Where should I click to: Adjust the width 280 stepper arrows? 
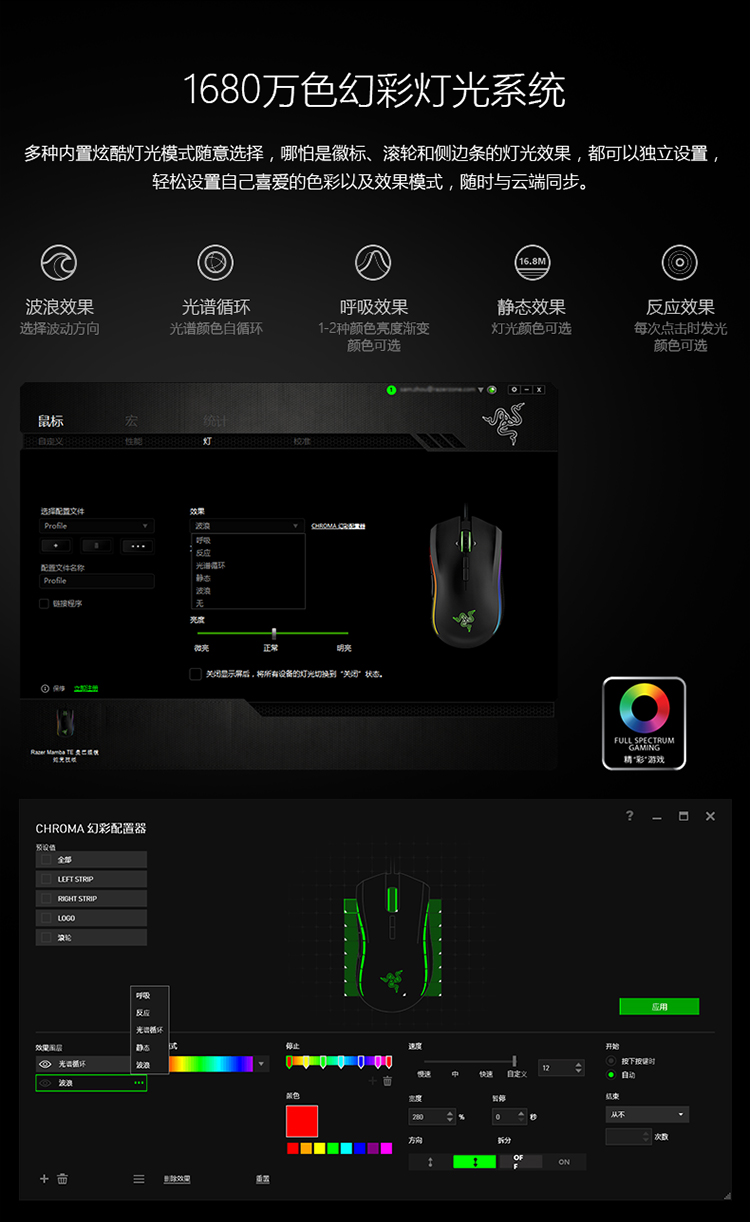(x=451, y=1116)
